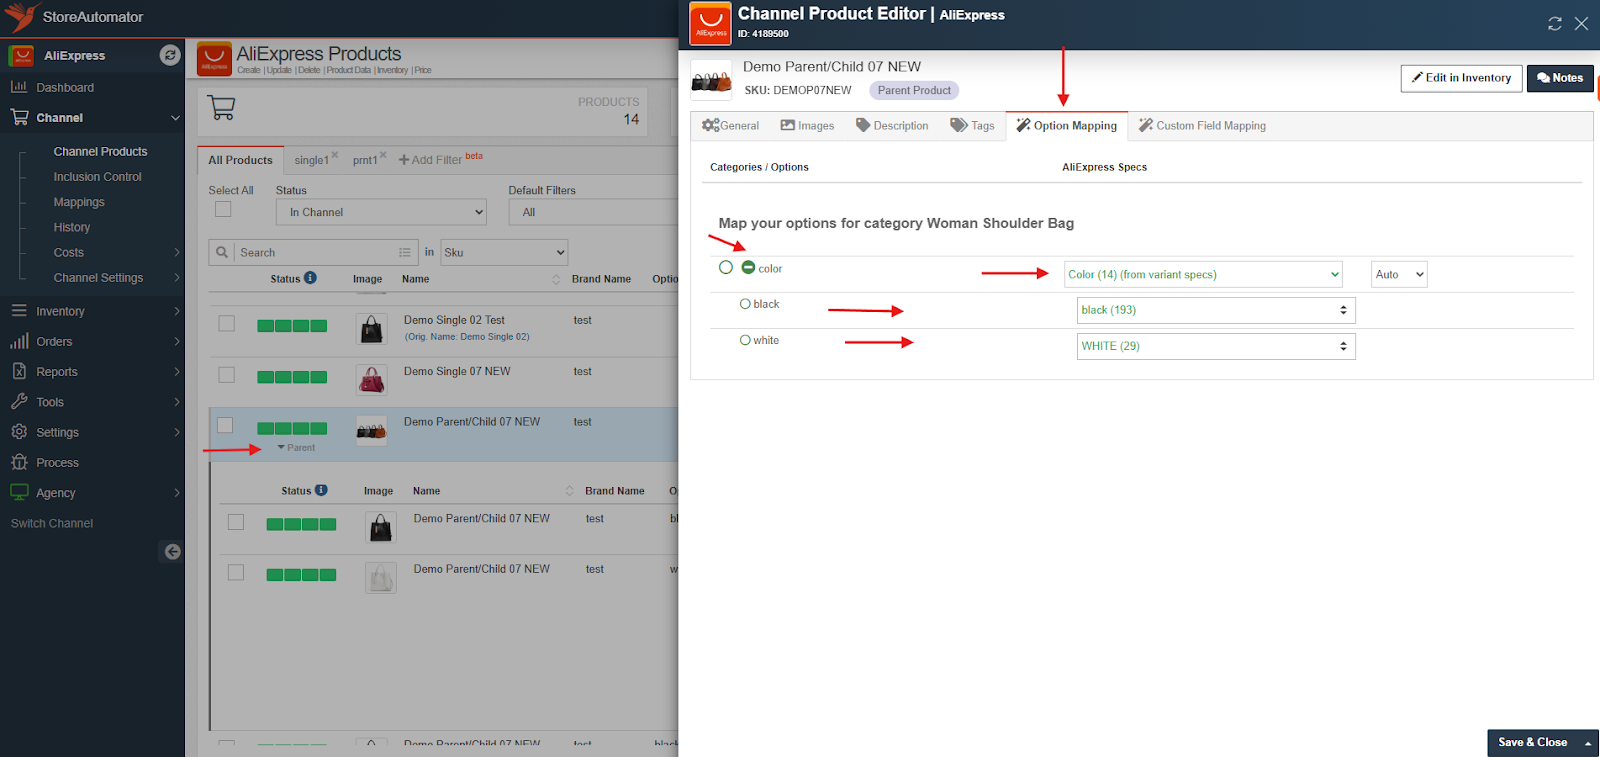Expand Costs submenu in sidebar
This screenshot has width=1600, height=757.
click(x=177, y=253)
